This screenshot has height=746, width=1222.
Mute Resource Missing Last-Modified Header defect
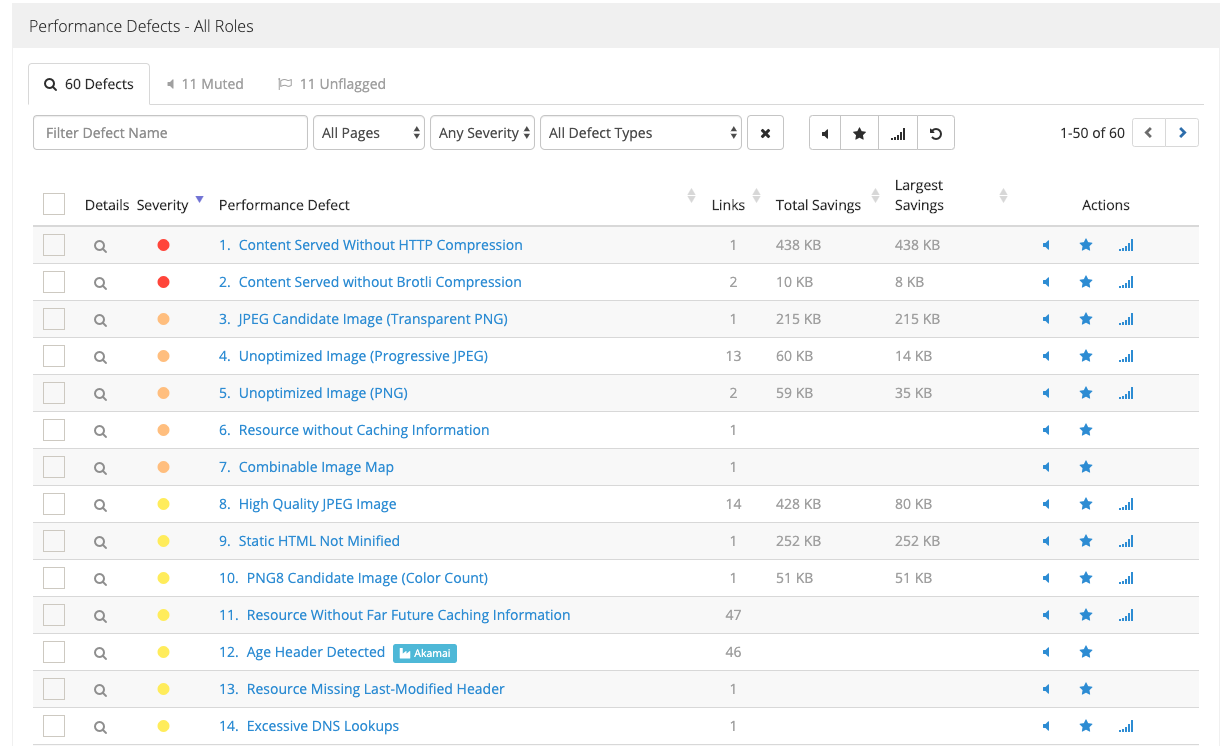(1046, 689)
